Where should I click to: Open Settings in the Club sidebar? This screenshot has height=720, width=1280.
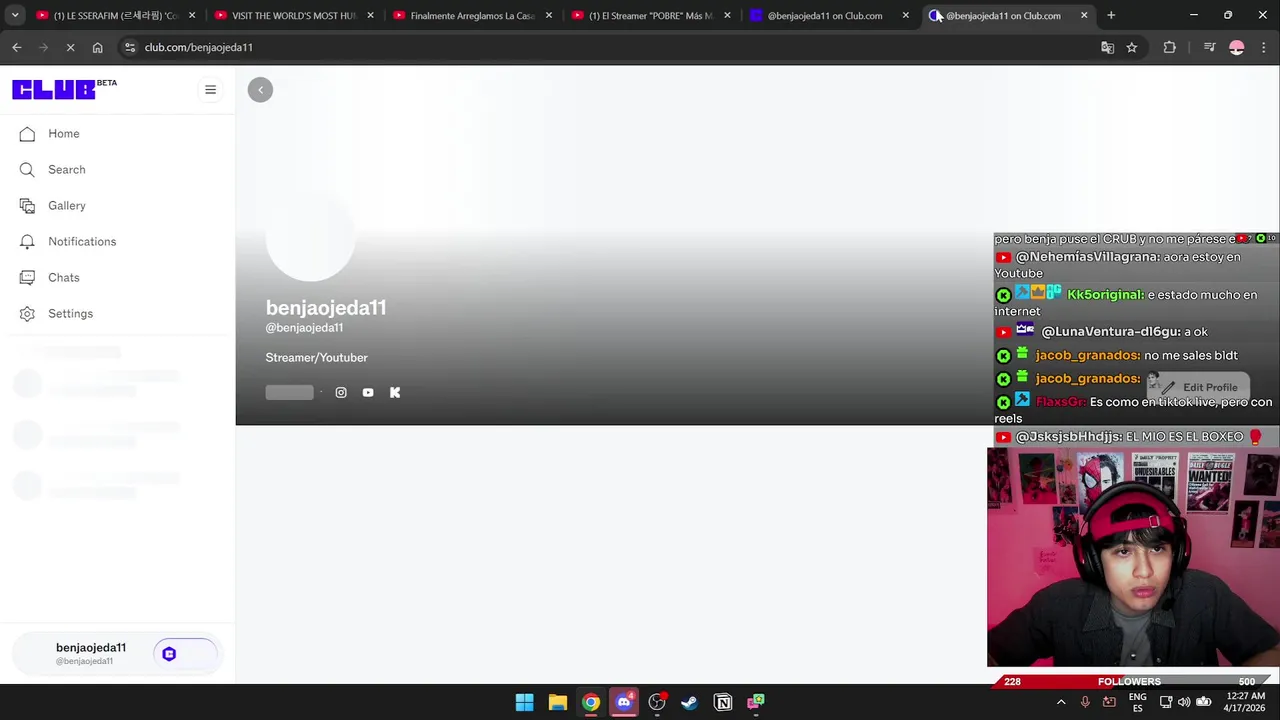[70, 314]
